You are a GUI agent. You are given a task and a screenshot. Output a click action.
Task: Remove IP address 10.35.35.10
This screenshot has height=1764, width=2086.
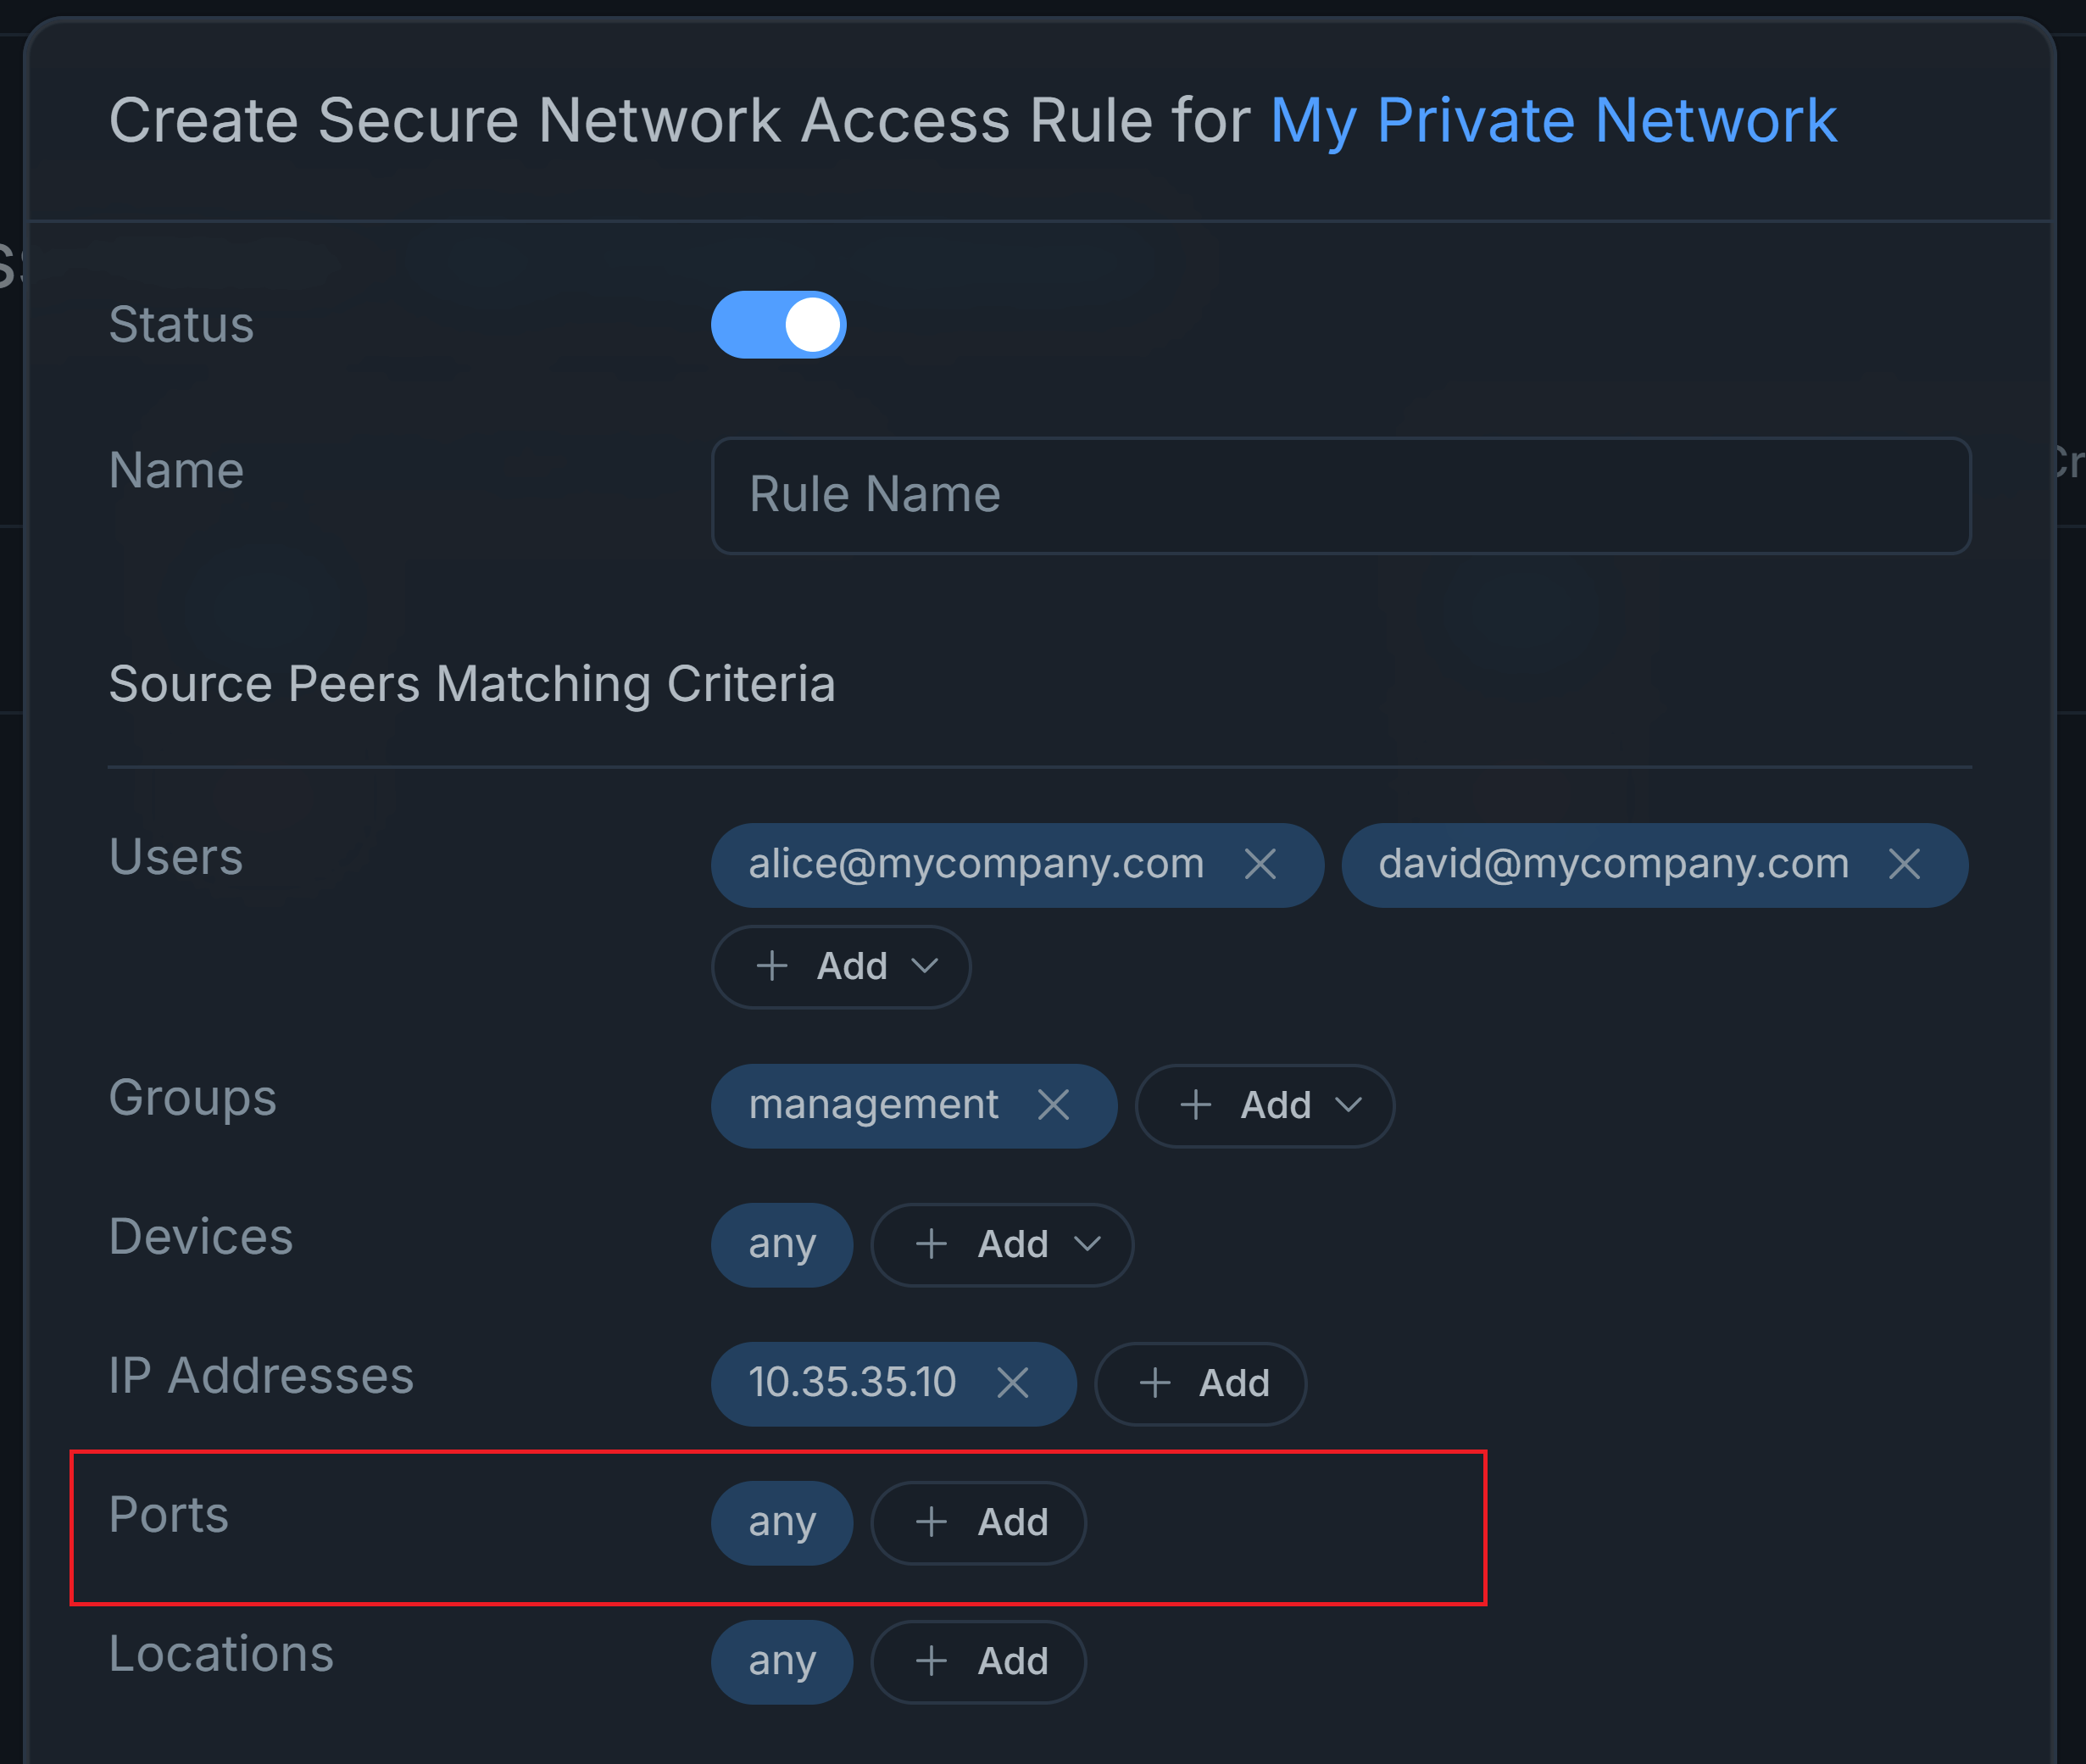pos(1013,1383)
